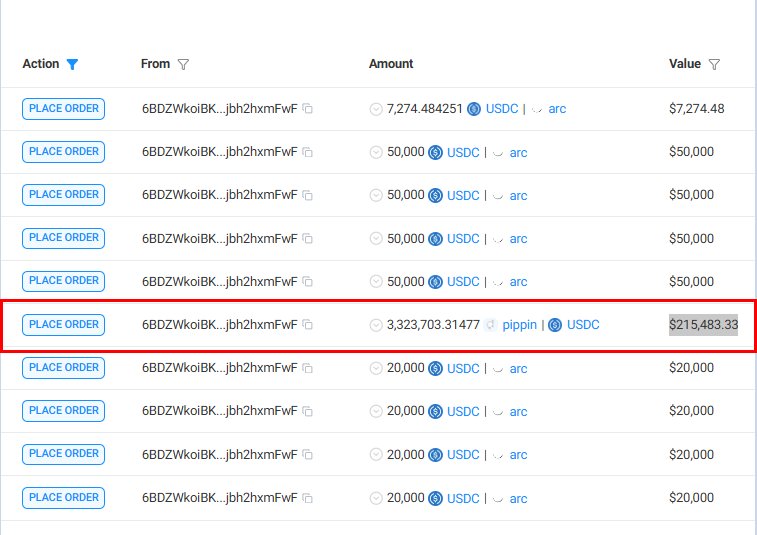Copy address in the pippin row
This screenshot has width=757, height=535.
tap(308, 324)
